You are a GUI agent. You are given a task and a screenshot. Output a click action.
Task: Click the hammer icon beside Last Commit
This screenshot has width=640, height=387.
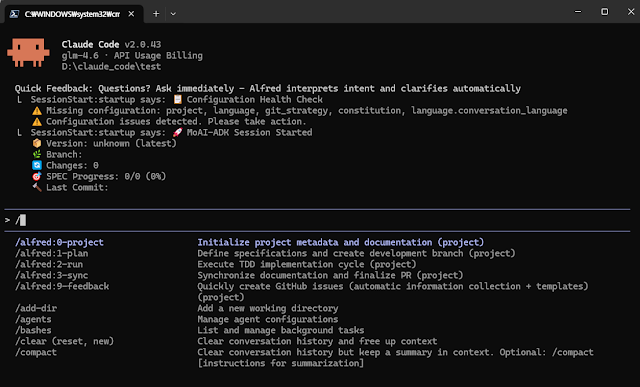click(37, 187)
